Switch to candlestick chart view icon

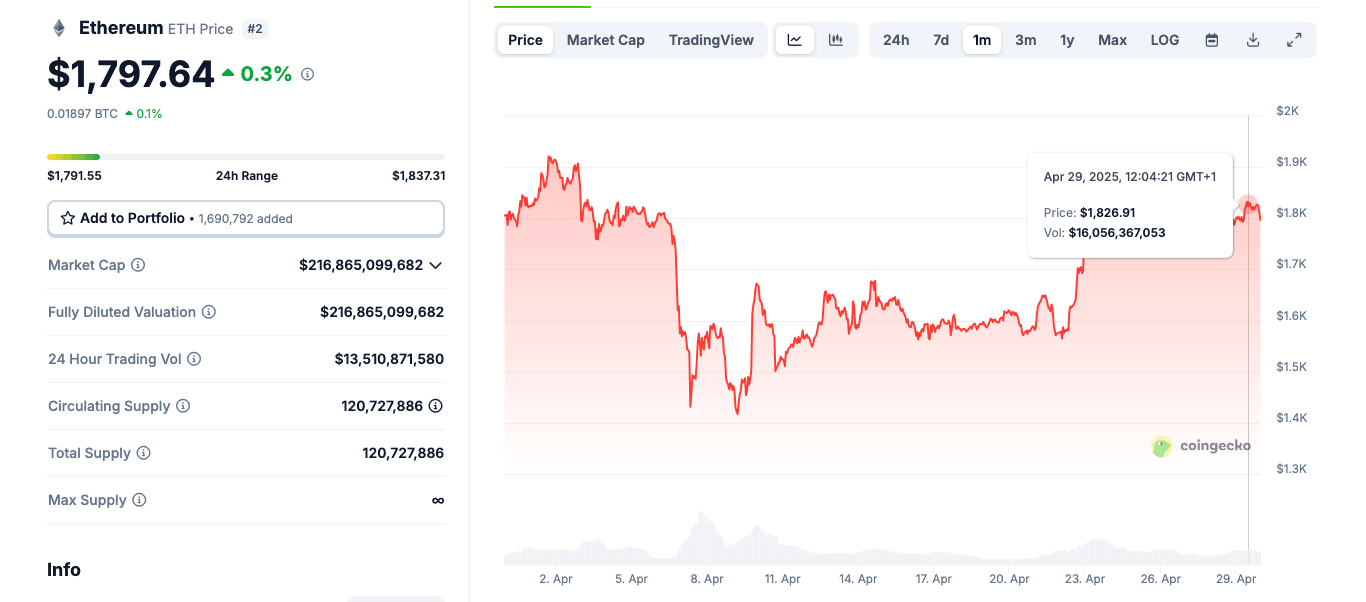(836, 39)
